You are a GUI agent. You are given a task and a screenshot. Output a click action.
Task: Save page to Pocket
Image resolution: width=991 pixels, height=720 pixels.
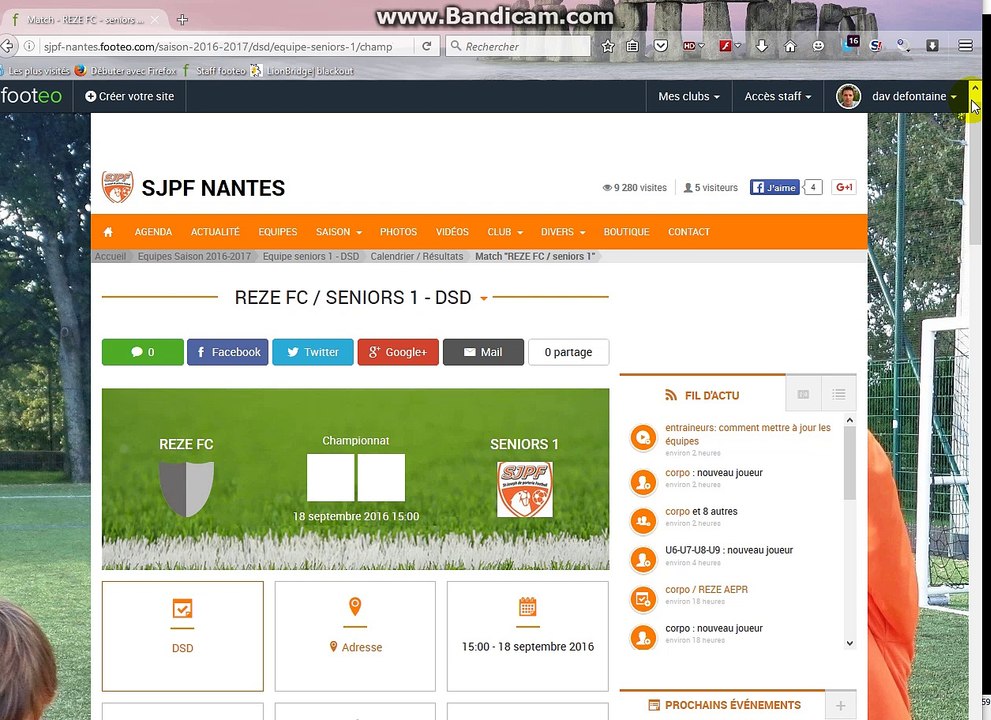coord(660,46)
